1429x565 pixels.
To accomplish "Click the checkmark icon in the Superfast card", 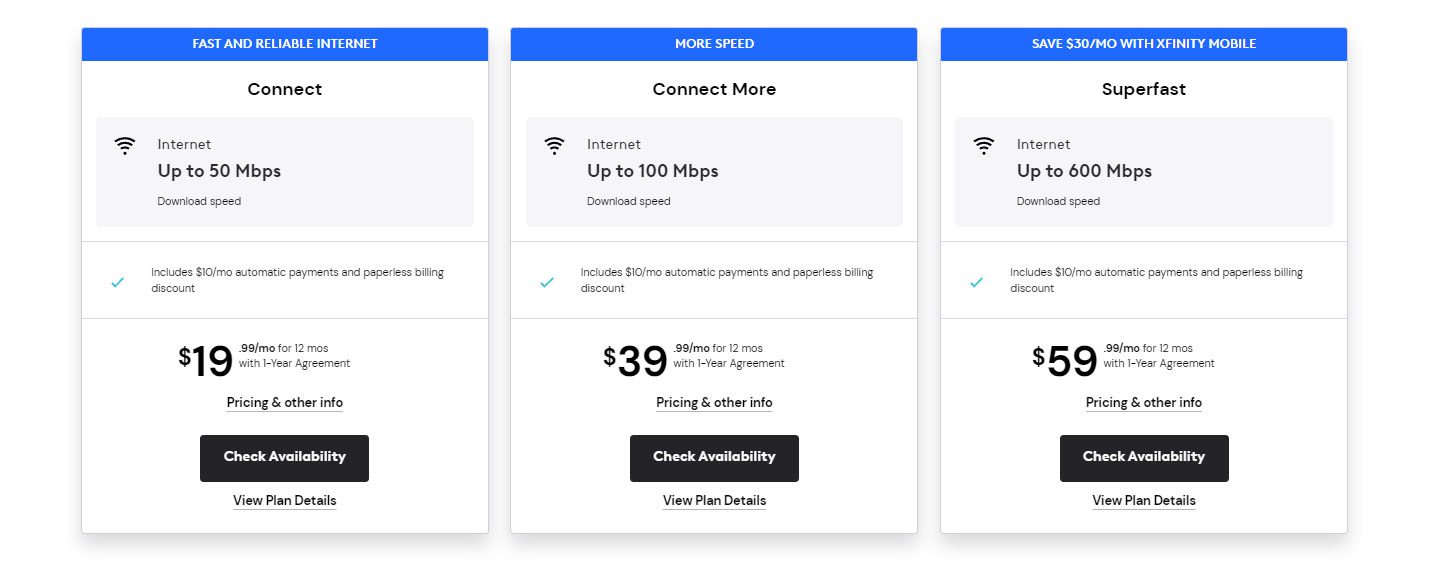I will point(977,282).
